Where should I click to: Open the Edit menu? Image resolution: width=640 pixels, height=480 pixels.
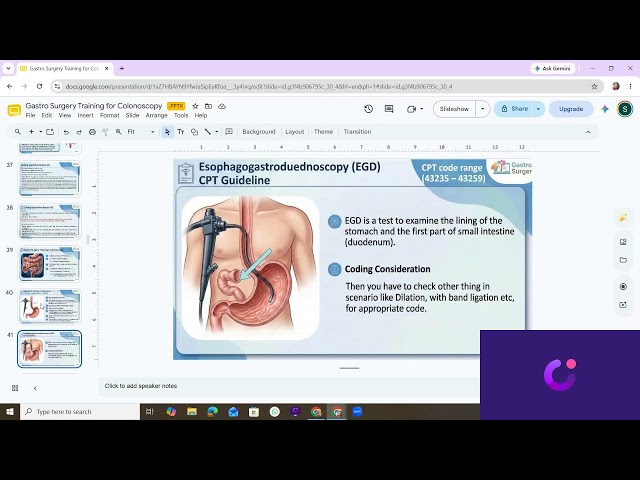point(47,116)
